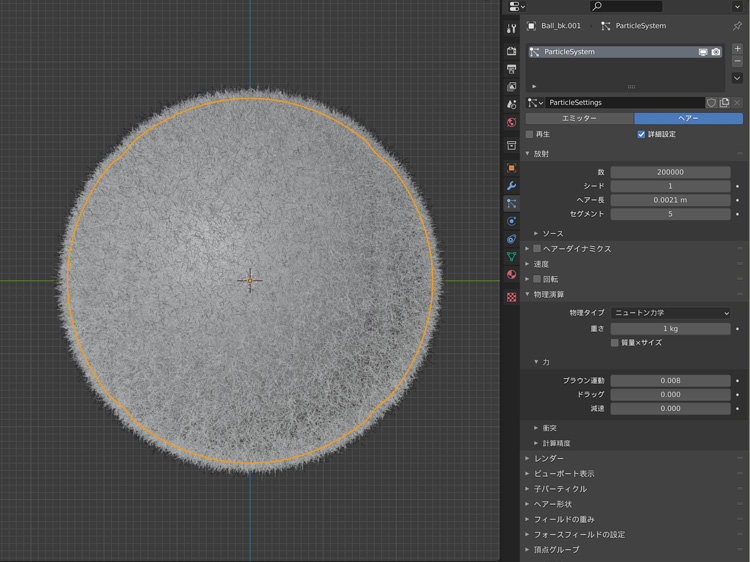
Task: Toggle render visibility of ParticleSystem
Action: (x=716, y=52)
